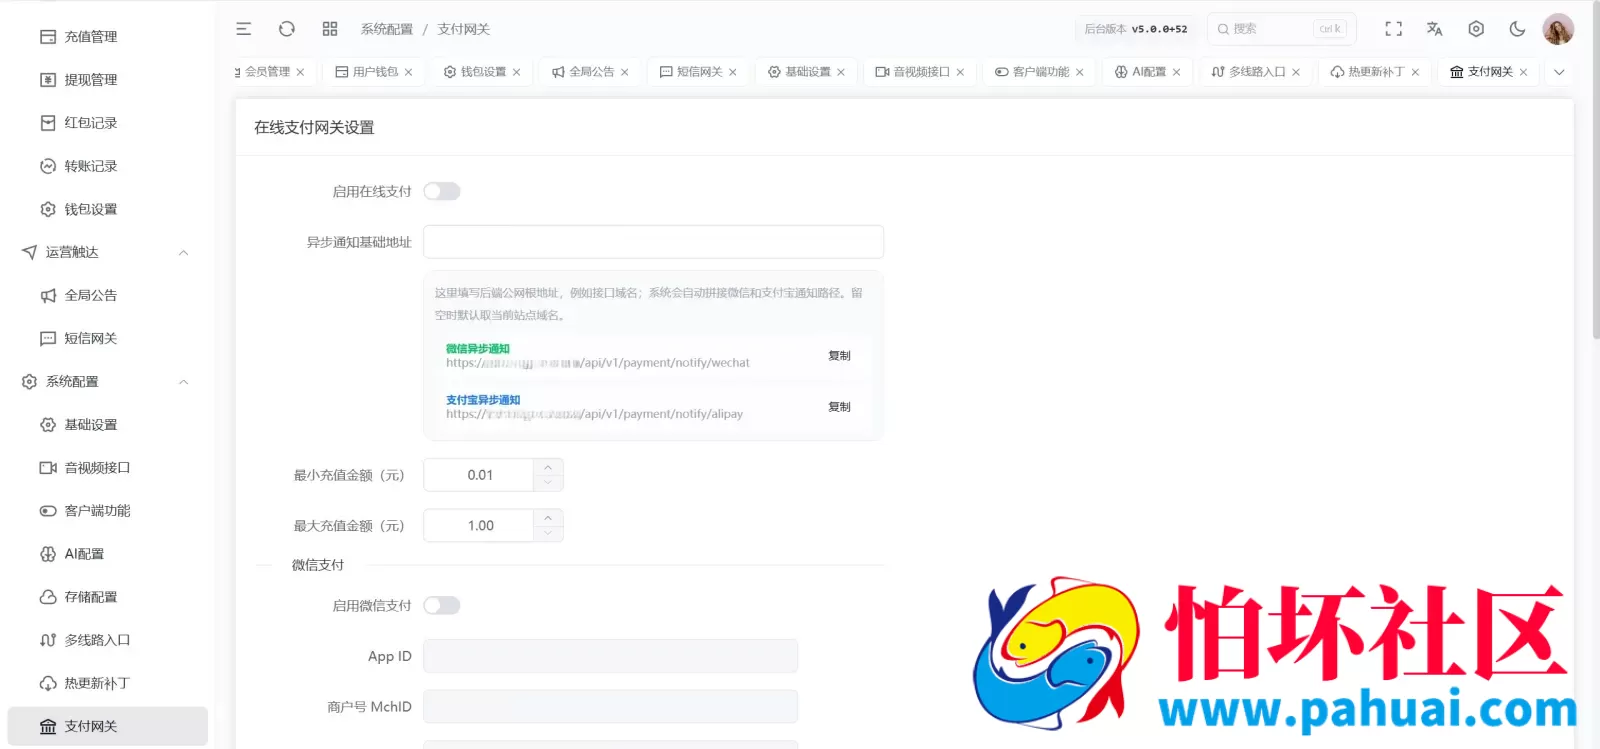
Task: Enter fullscreen with the expand icon
Action: click(x=1393, y=29)
